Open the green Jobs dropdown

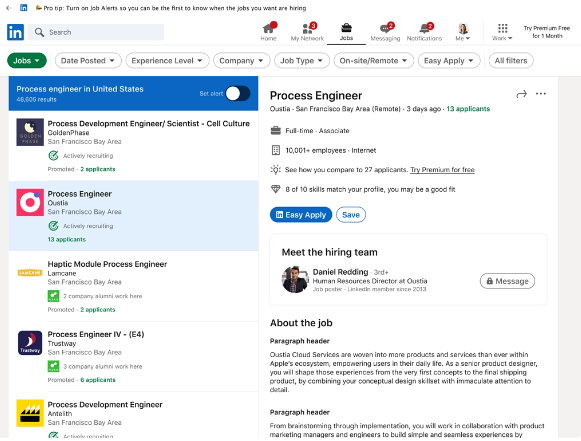click(x=27, y=60)
